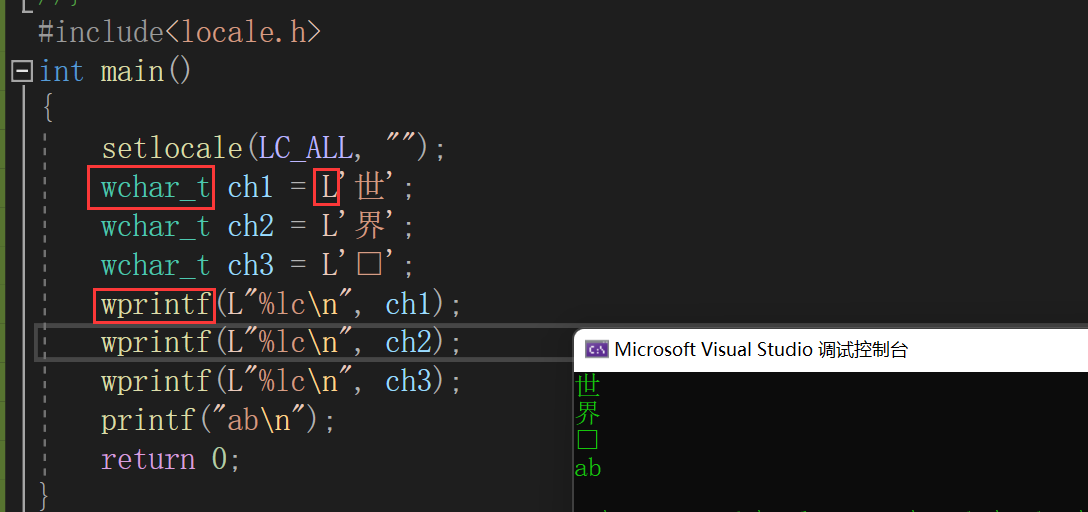Click the printf("ab\n") statement
Image resolution: width=1088 pixels, height=512 pixels.
tap(218, 421)
